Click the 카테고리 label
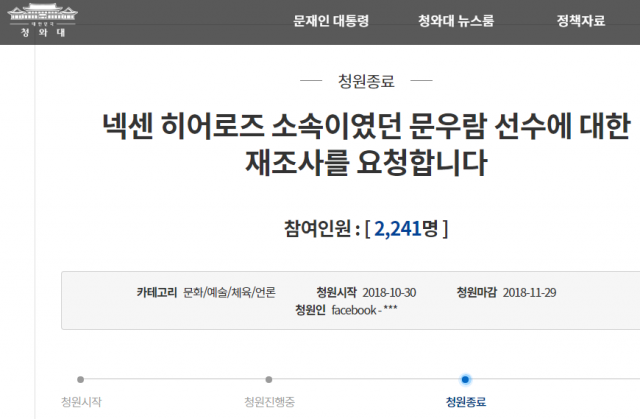640x419 pixels. point(157,293)
